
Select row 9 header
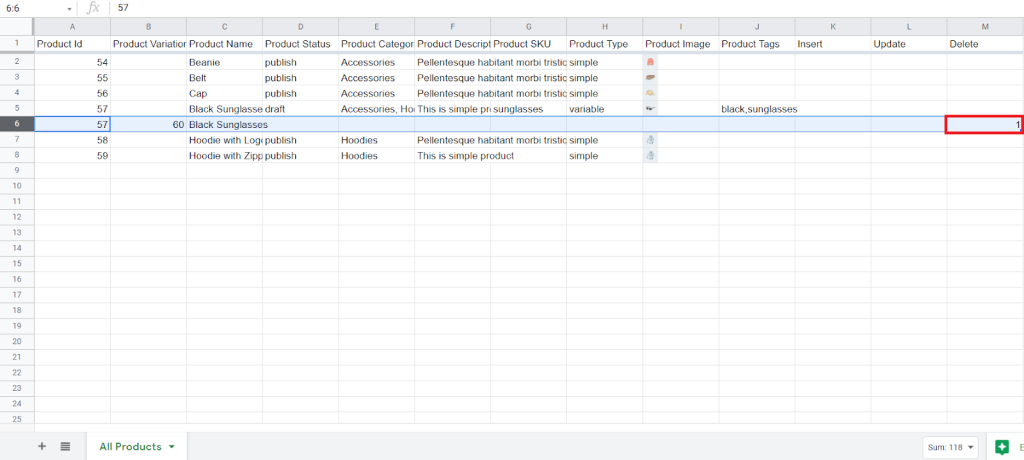(16, 171)
